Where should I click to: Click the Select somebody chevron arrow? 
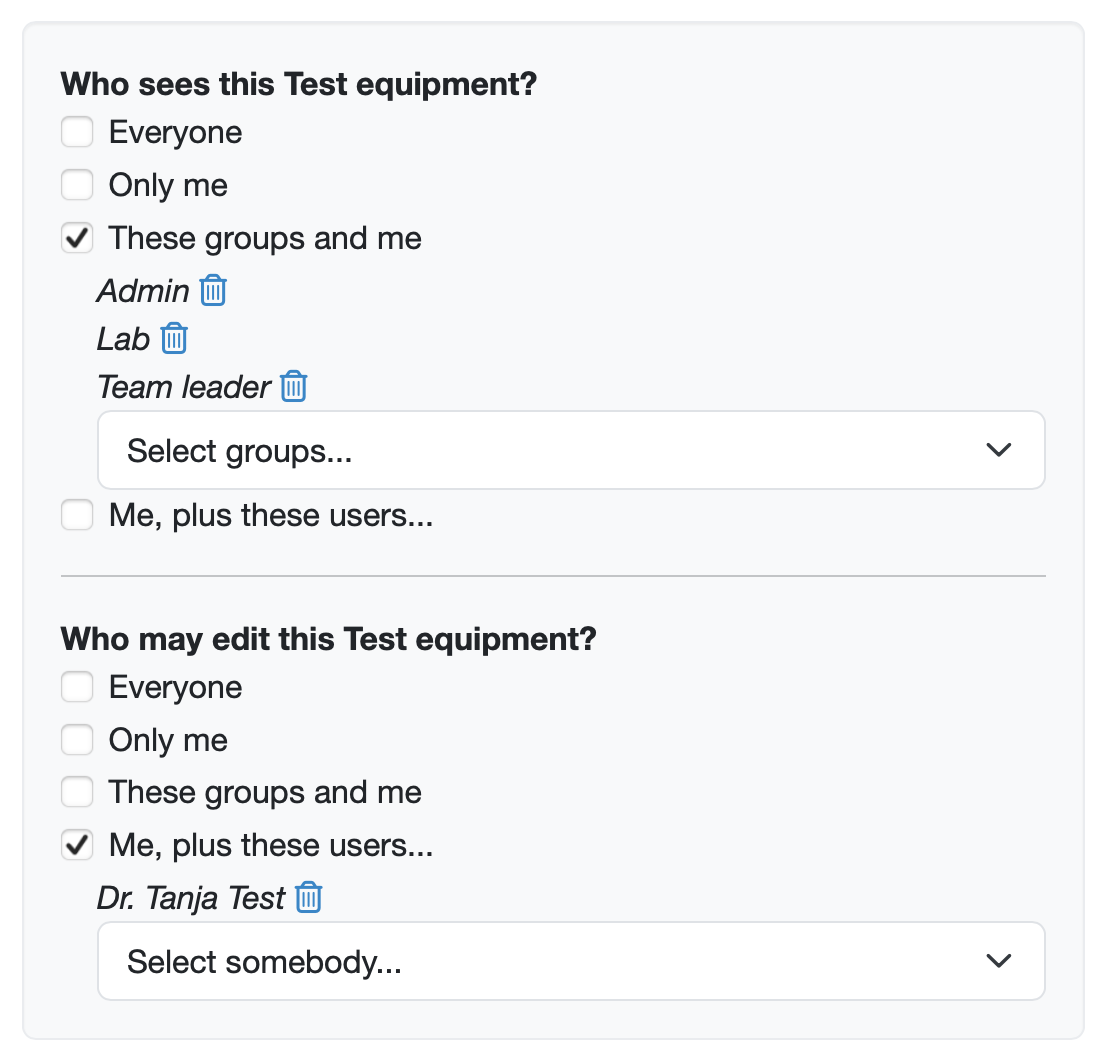click(x=998, y=962)
